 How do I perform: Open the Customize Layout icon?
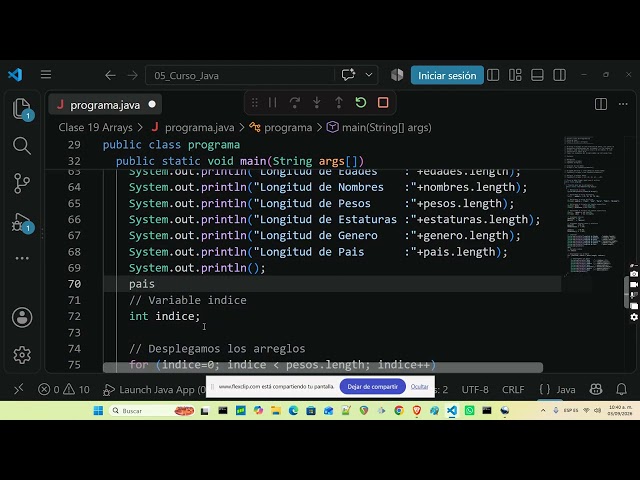coord(515,75)
